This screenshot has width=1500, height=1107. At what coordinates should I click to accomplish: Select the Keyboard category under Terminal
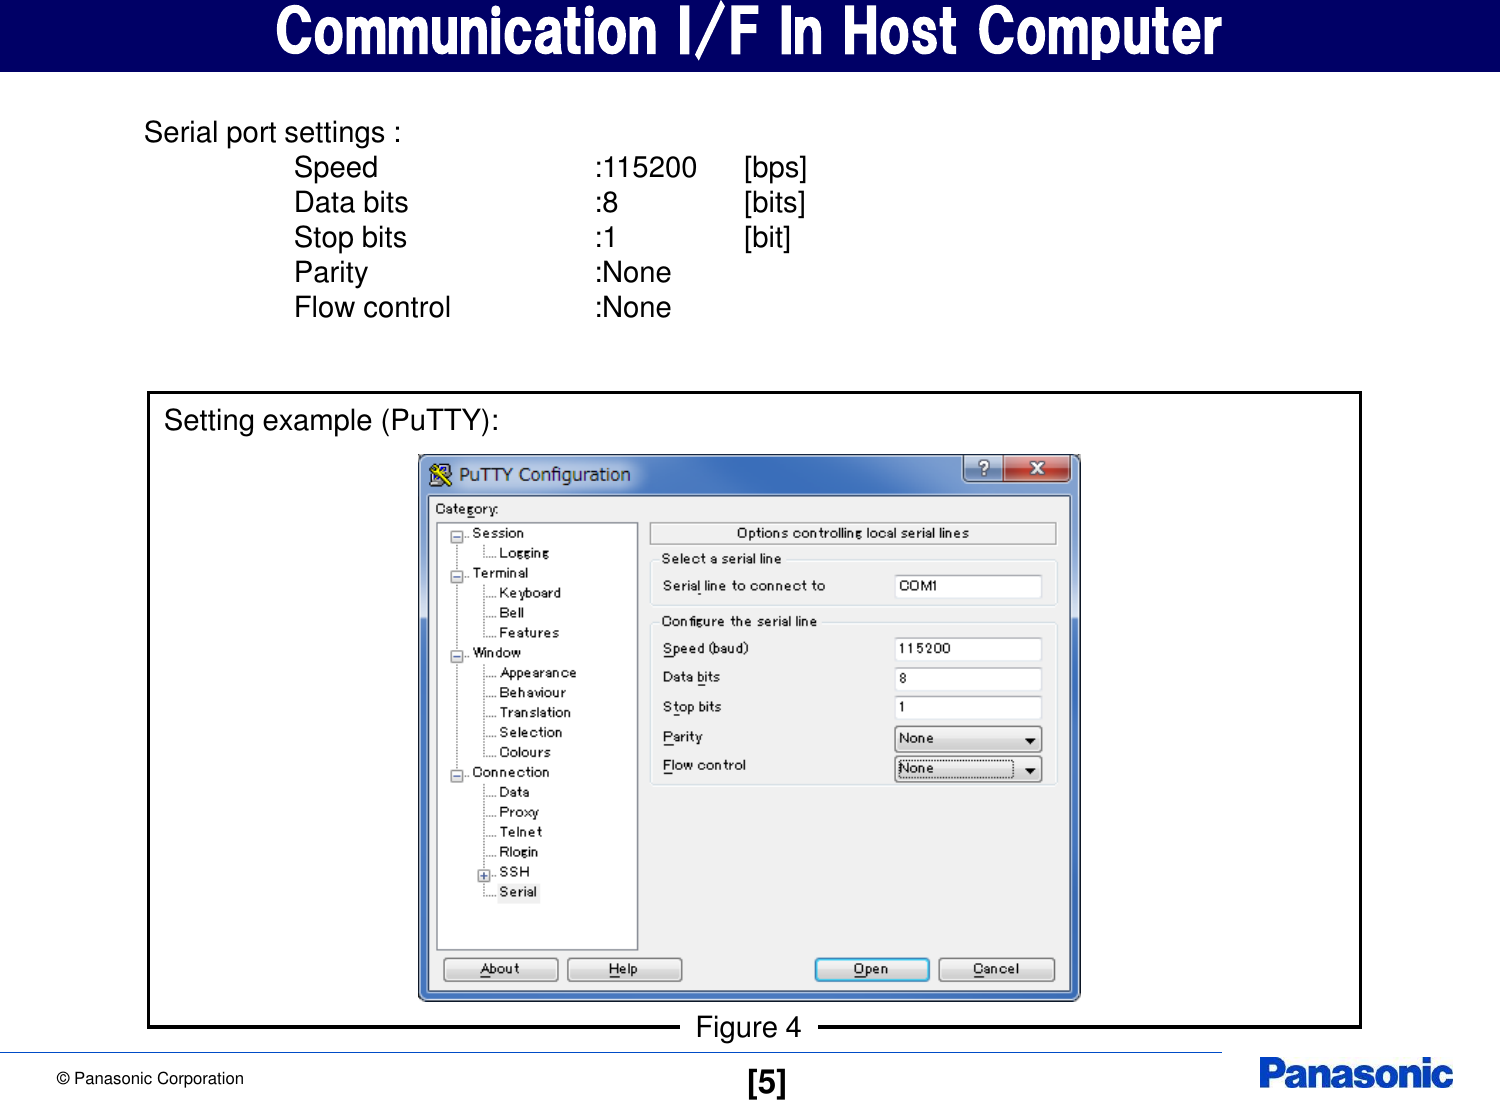pos(530,592)
